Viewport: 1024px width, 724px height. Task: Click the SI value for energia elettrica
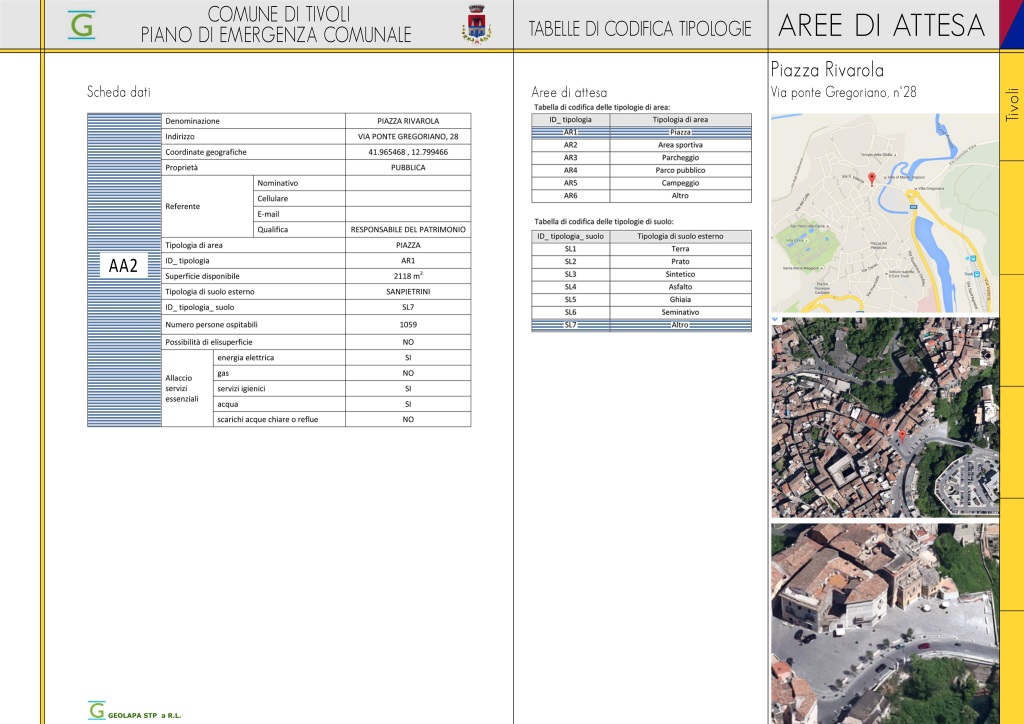[408, 358]
